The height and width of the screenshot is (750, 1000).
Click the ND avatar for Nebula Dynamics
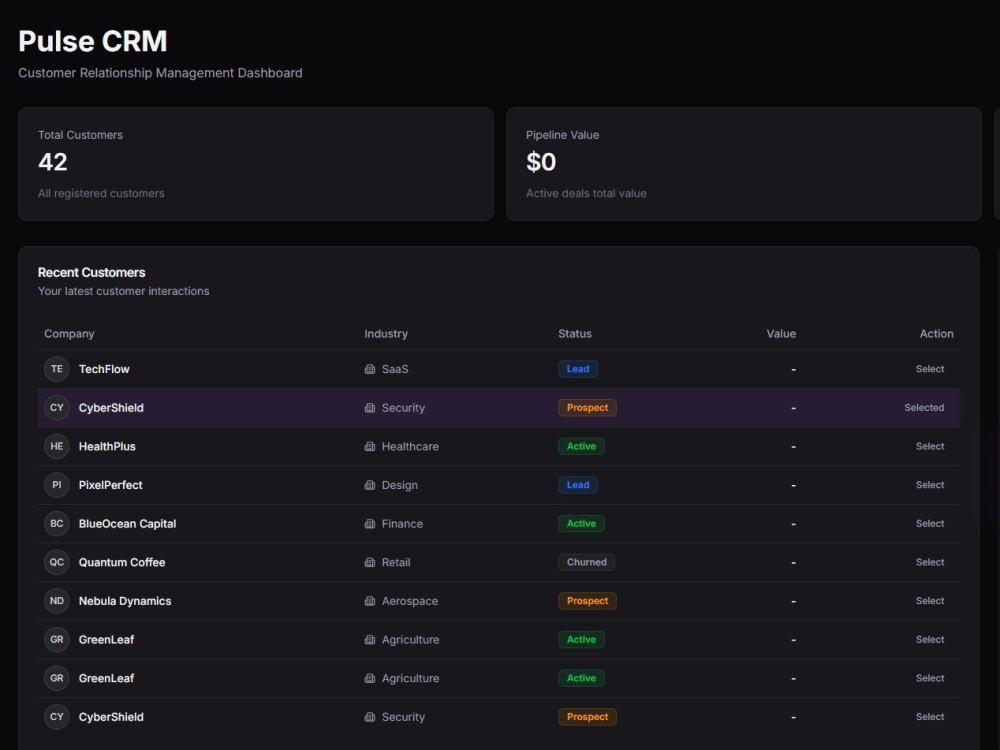(x=57, y=601)
